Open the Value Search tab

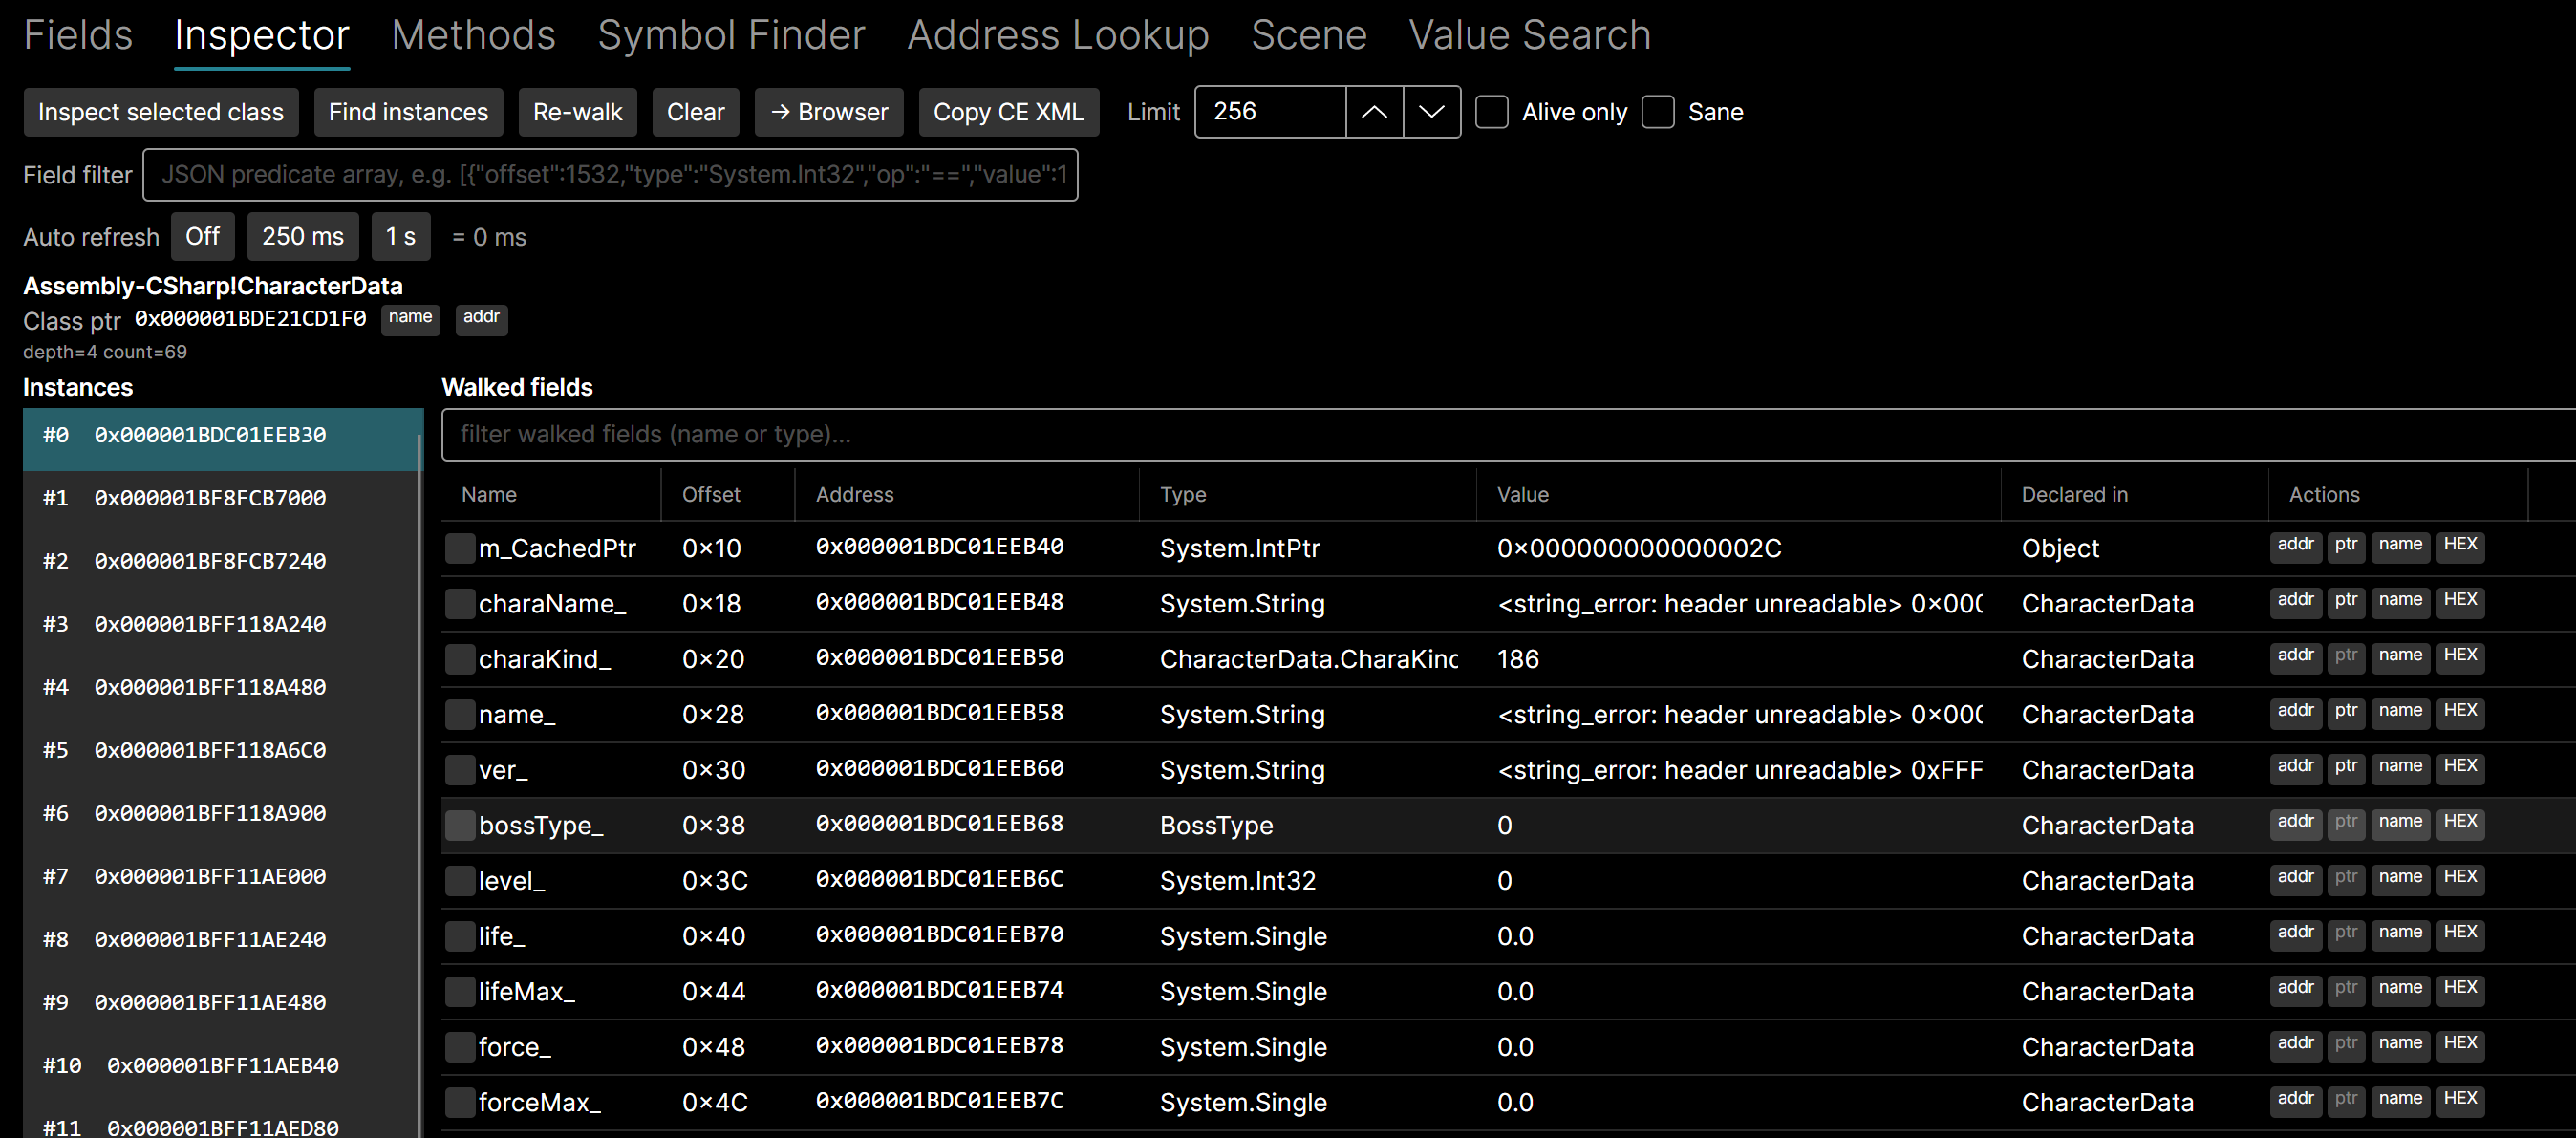1530,35
